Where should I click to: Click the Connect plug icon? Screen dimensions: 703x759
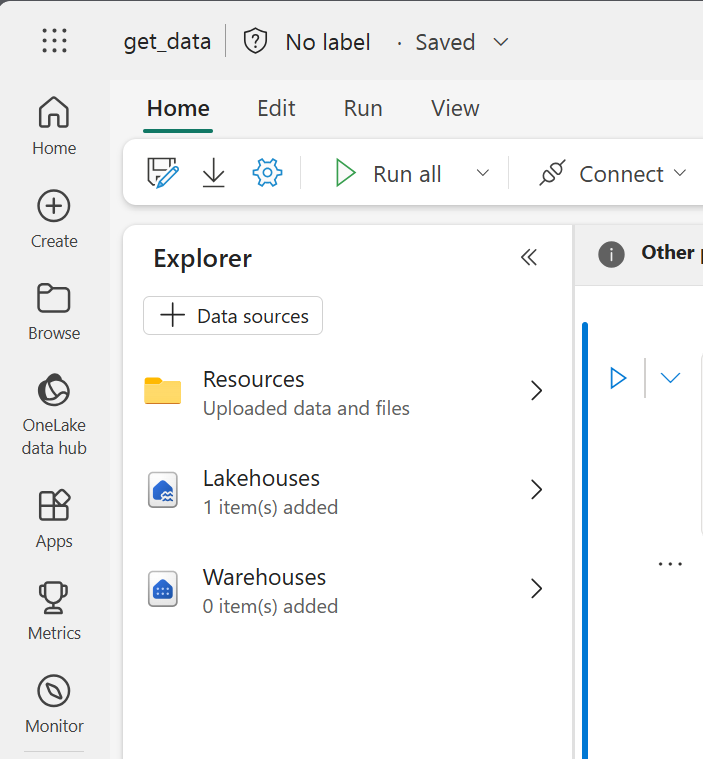pos(552,173)
